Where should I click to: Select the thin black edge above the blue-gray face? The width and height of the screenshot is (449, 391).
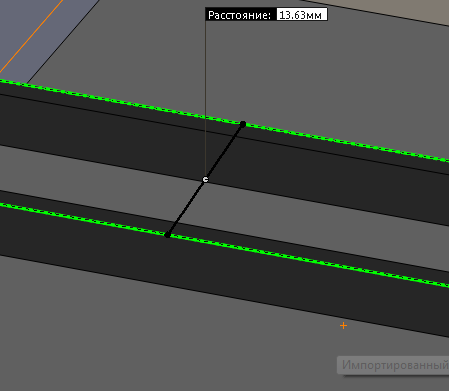pyautogui.click(x=63, y=42)
